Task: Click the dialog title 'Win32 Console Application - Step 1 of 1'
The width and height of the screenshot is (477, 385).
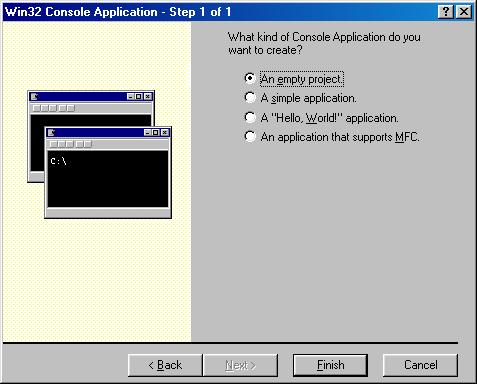Action: tap(118, 12)
